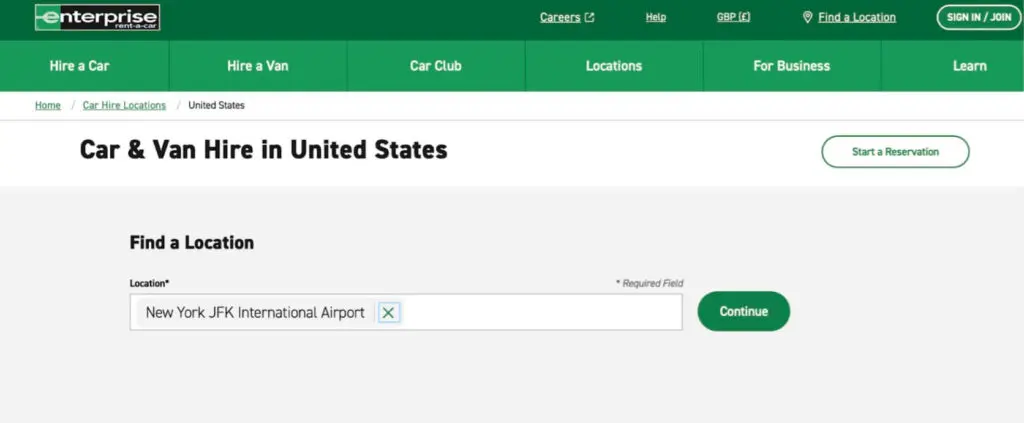This screenshot has width=1024, height=423.
Task: Focus the Location input field
Action: coord(540,313)
